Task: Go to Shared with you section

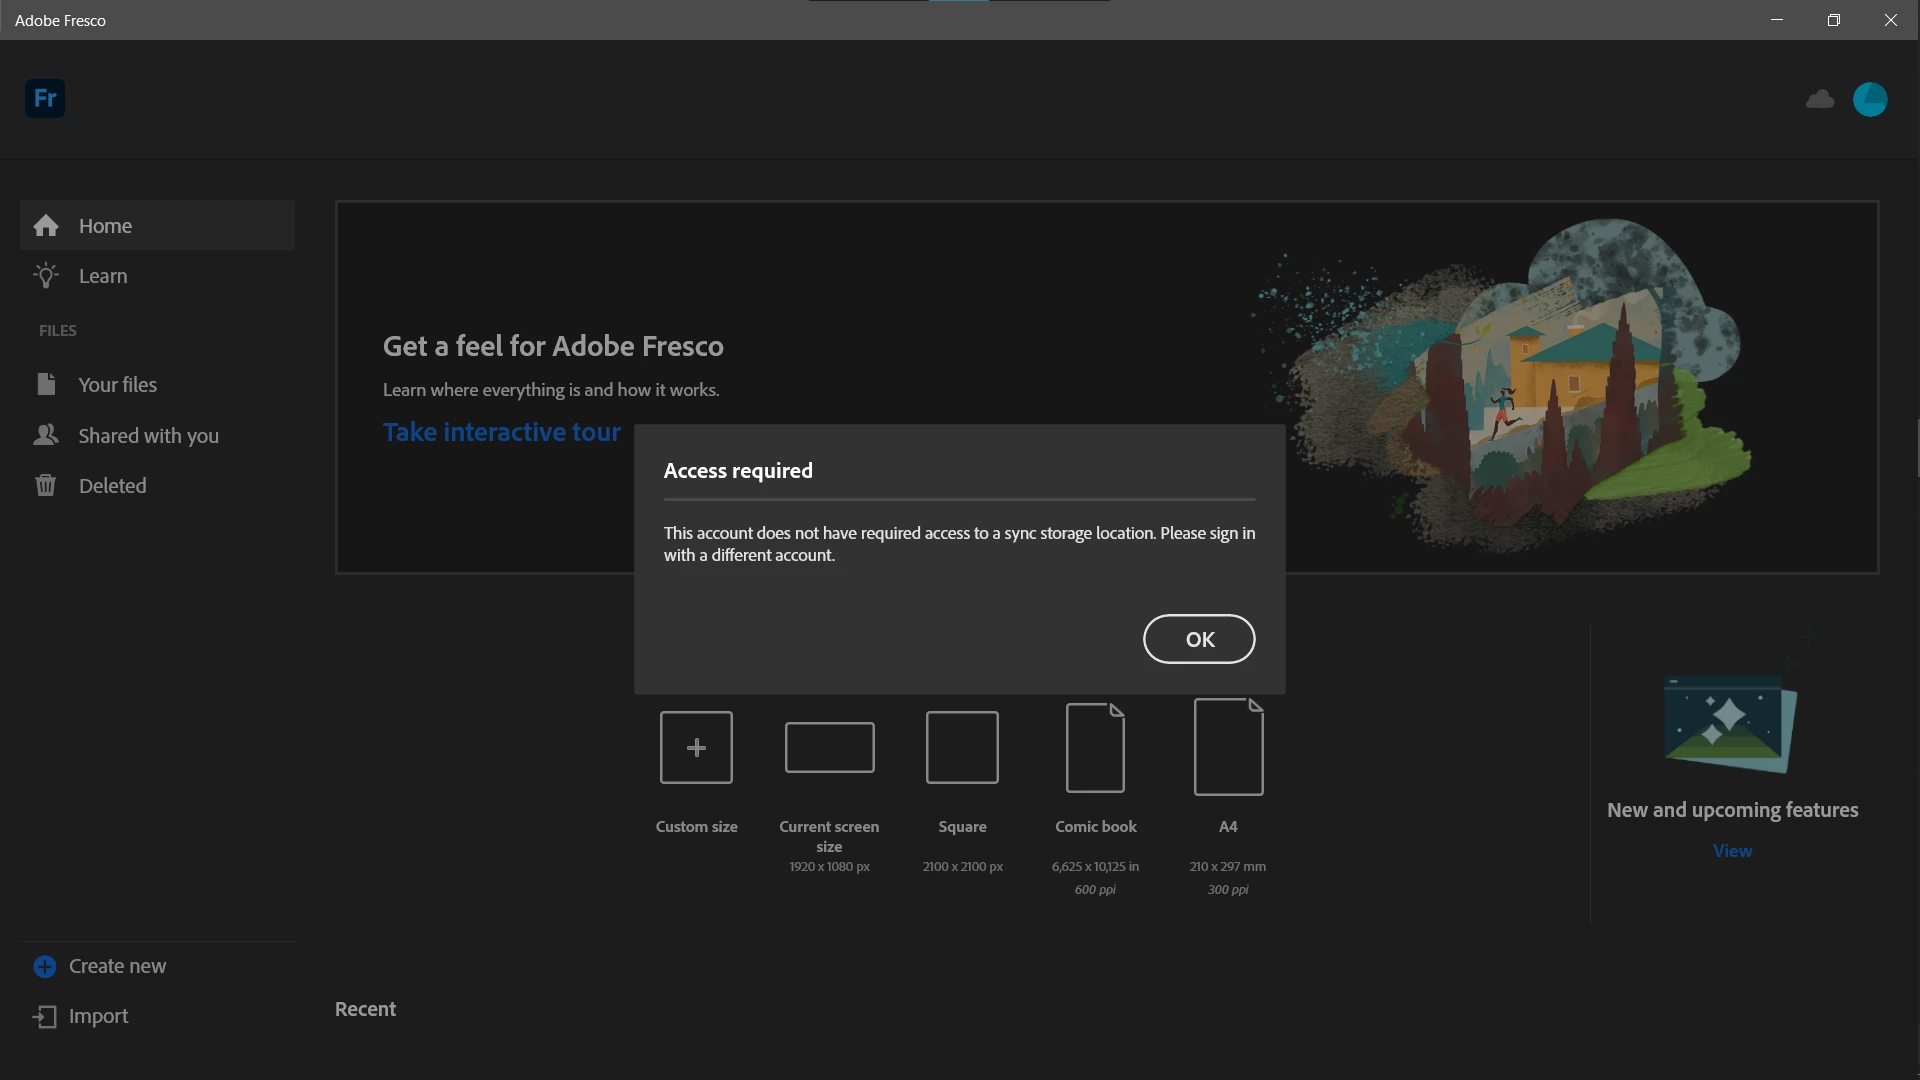Action: click(x=148, y=436)
